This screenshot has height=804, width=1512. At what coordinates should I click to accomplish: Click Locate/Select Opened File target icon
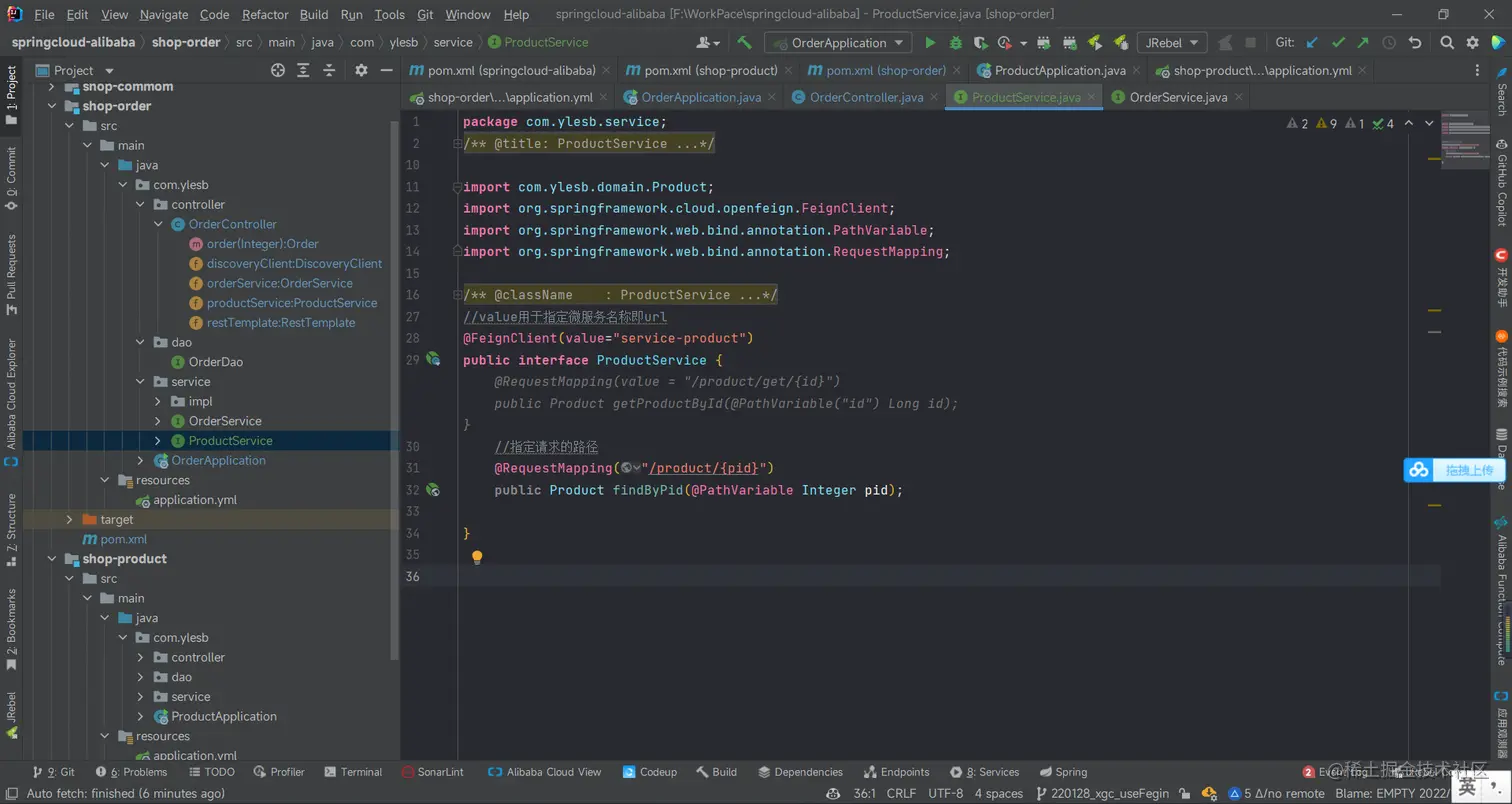278,70
